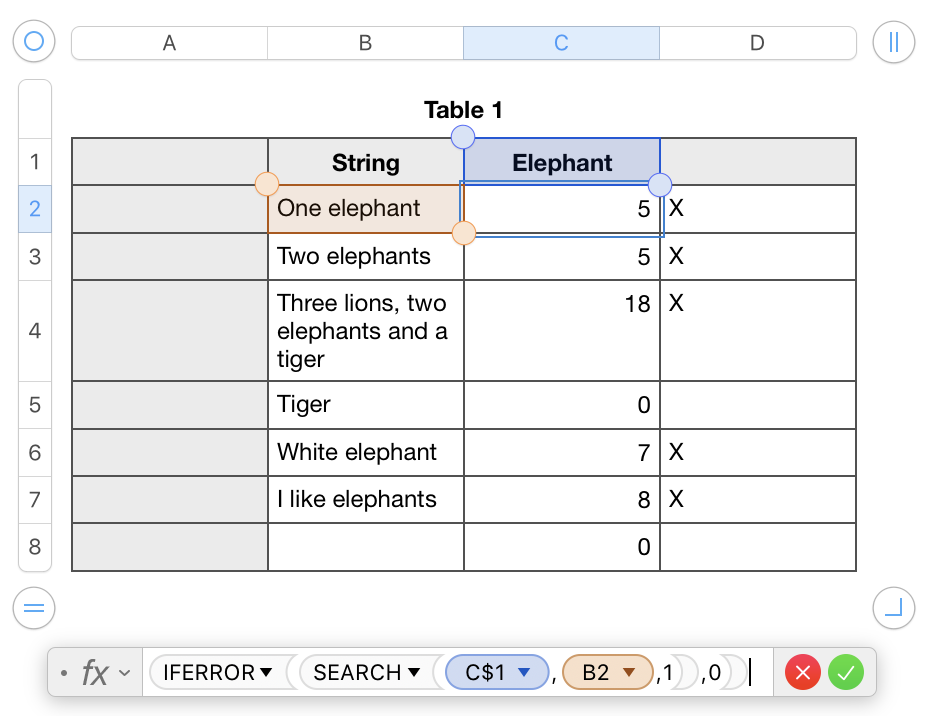Select column D header tab
Image resolution: width=942 pixels, height=716 pixels.
[757, 43]
